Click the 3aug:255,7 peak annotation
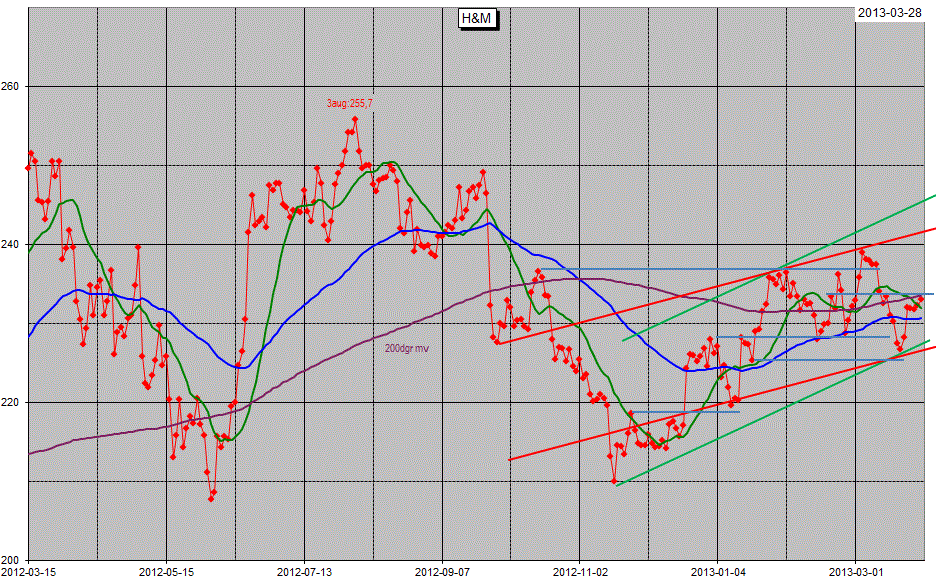The width and height of the screenshot is (936, 579). coord(349,103)
